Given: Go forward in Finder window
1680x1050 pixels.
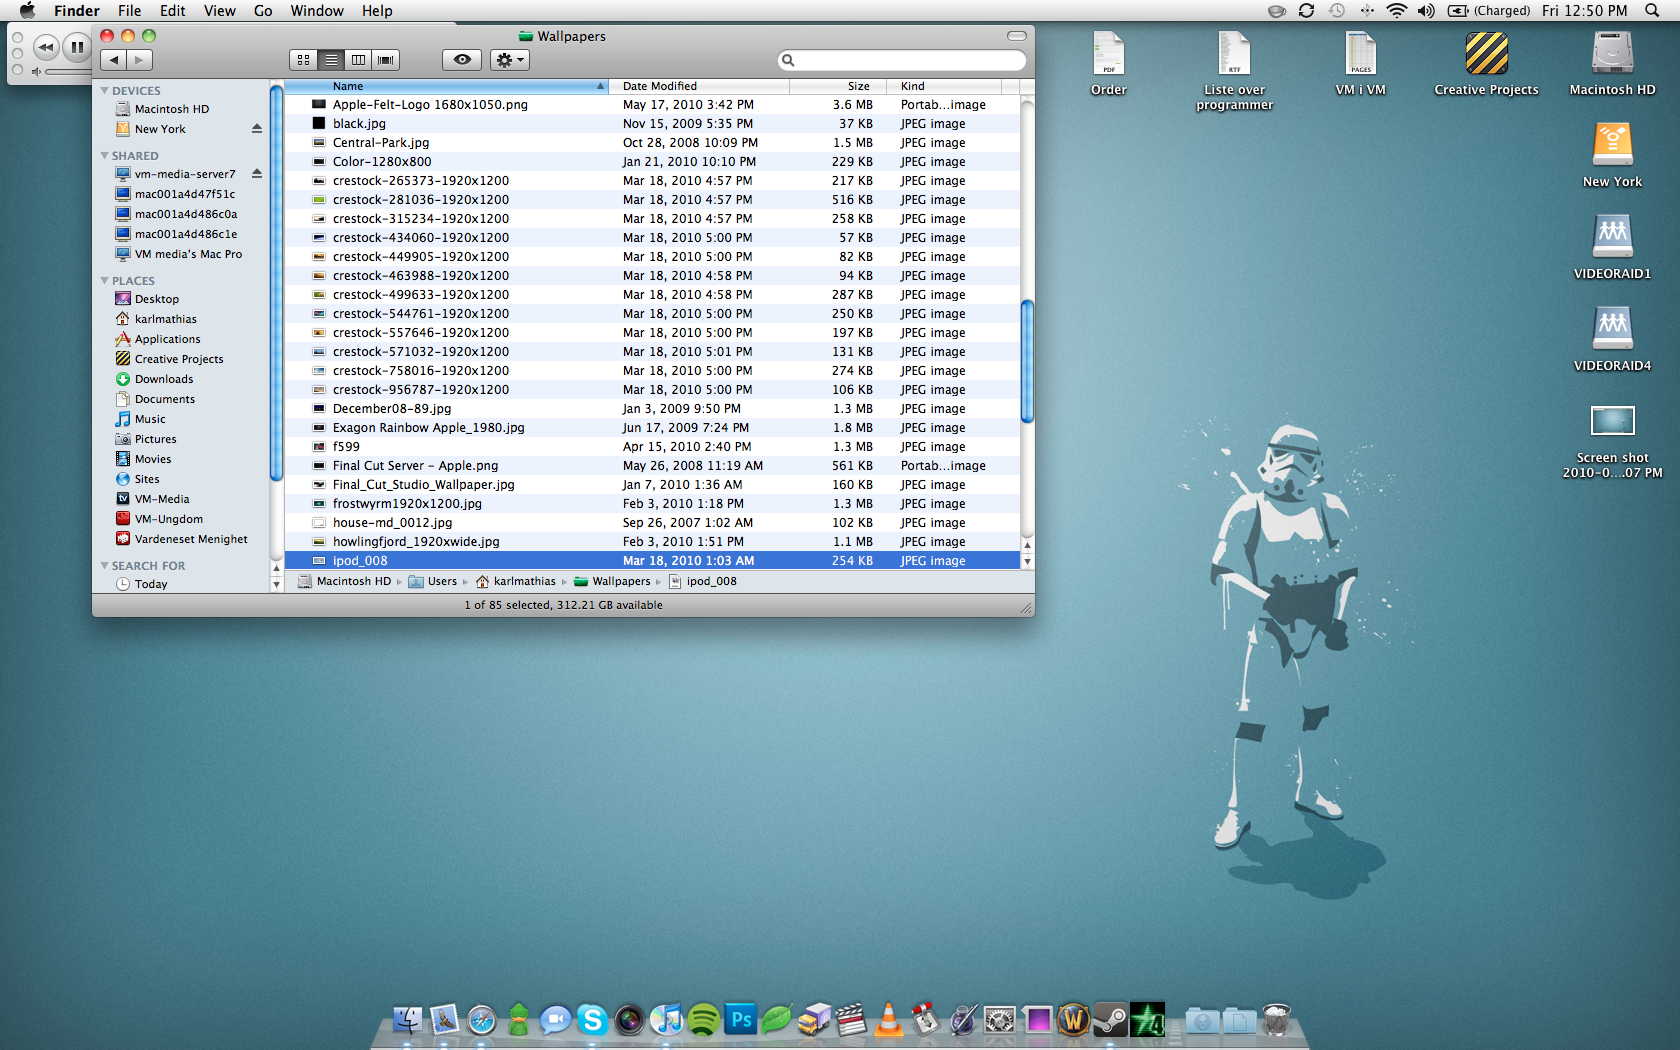Looking at the screenshot, I should pyautogui.click(x=139, y=60).
